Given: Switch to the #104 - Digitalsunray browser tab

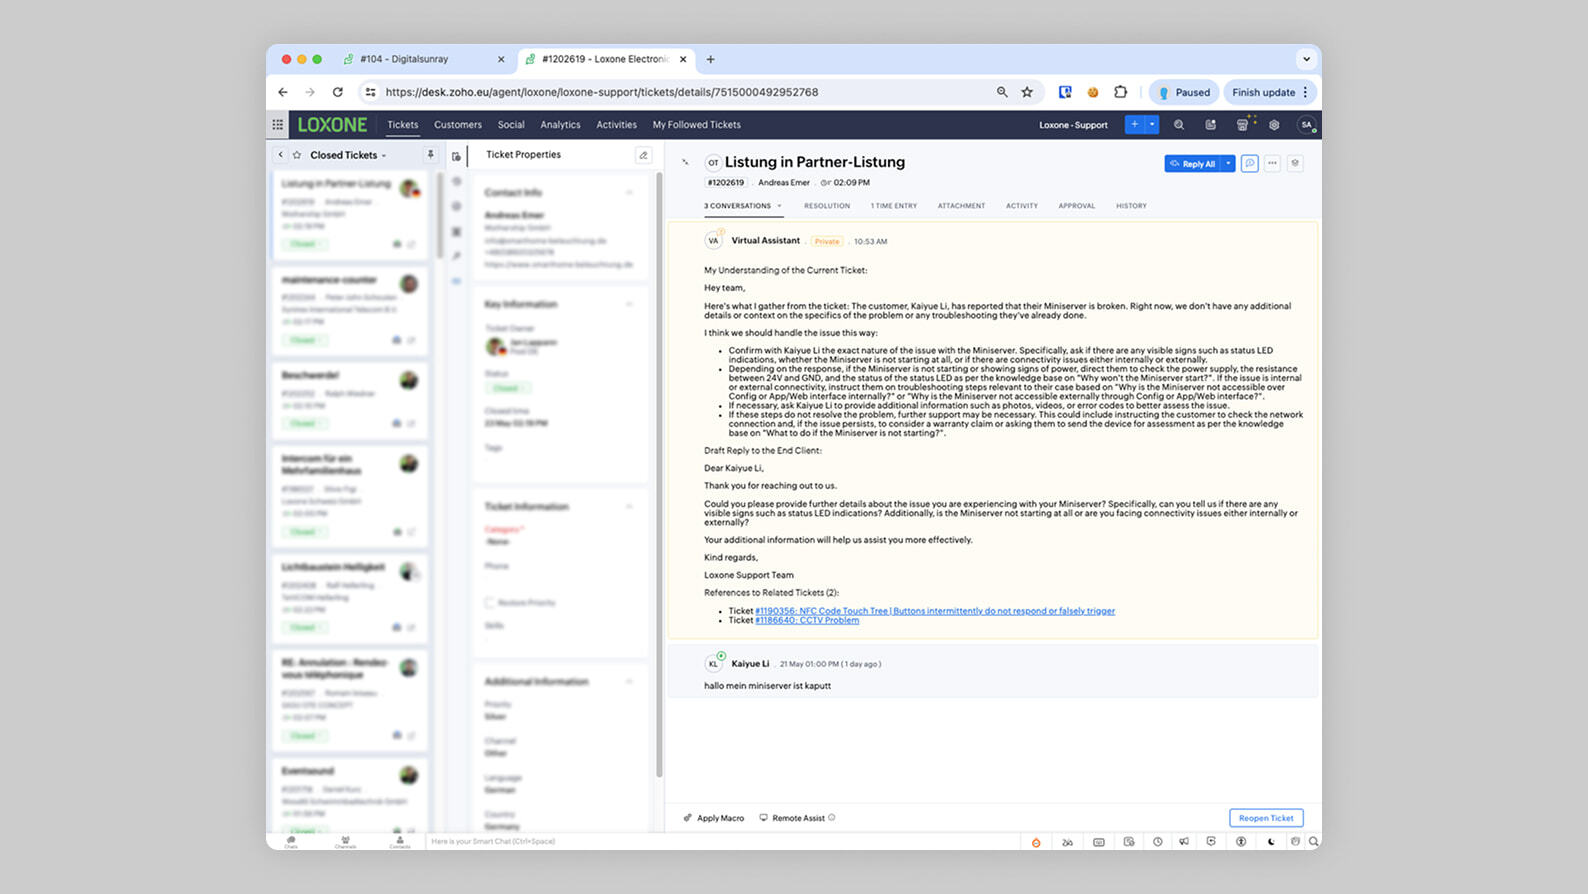Looking at the screenshot, I should tap(425, 60).
